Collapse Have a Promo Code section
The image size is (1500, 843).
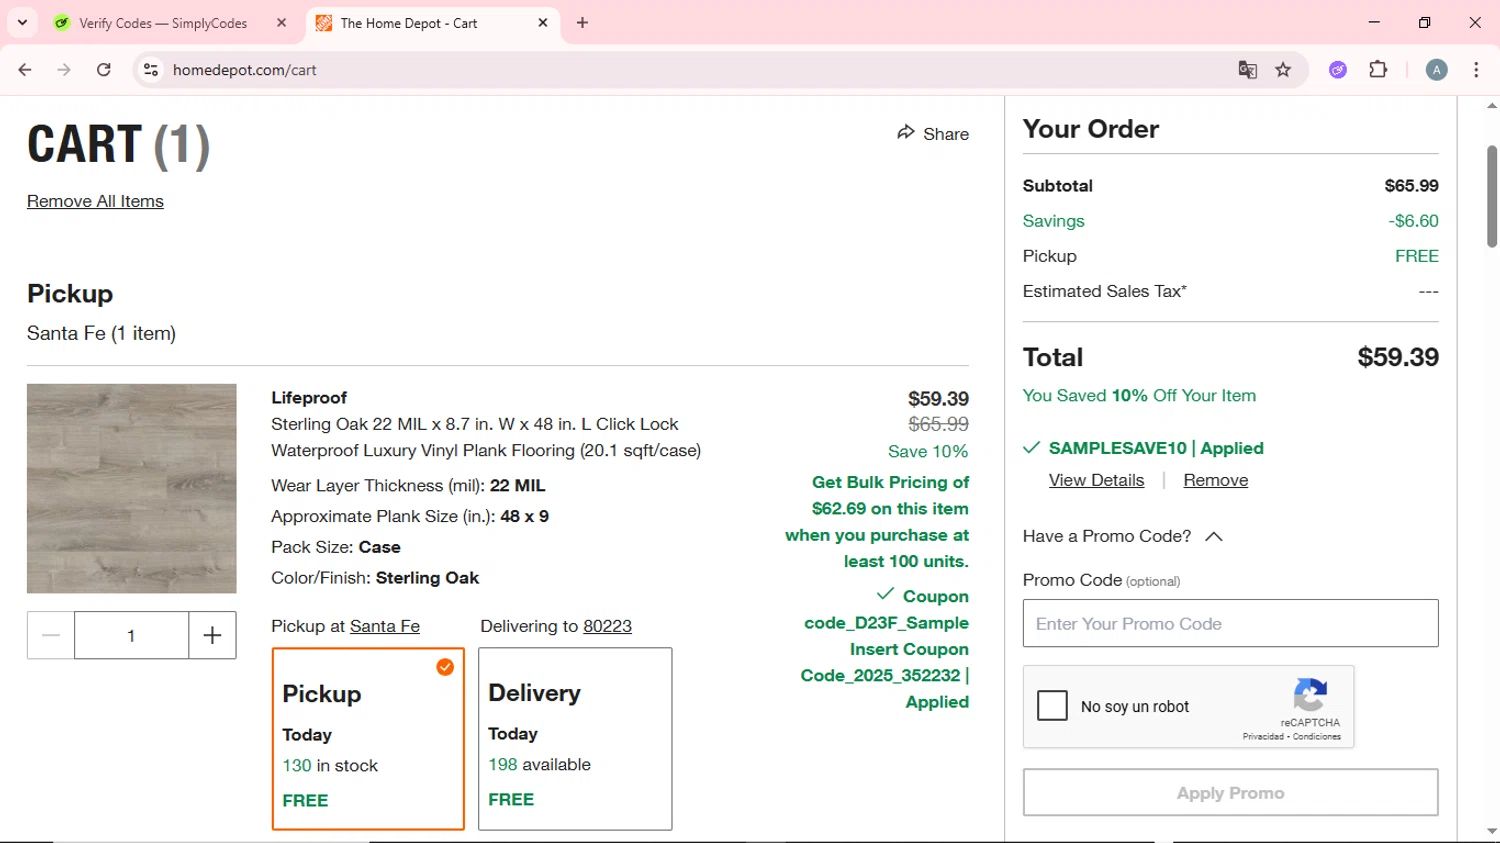click(x=1123, y=536)
